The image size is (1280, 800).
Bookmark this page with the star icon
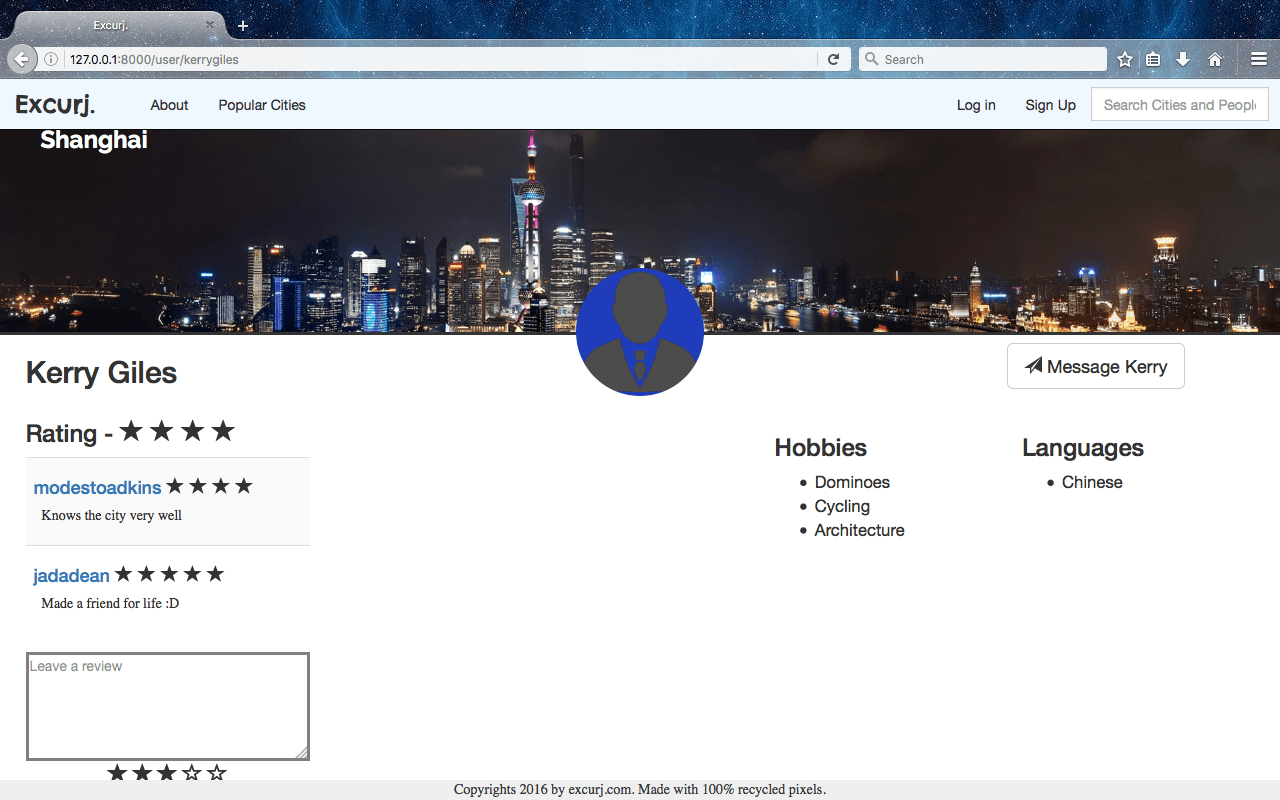click(x=1125, y=59)
